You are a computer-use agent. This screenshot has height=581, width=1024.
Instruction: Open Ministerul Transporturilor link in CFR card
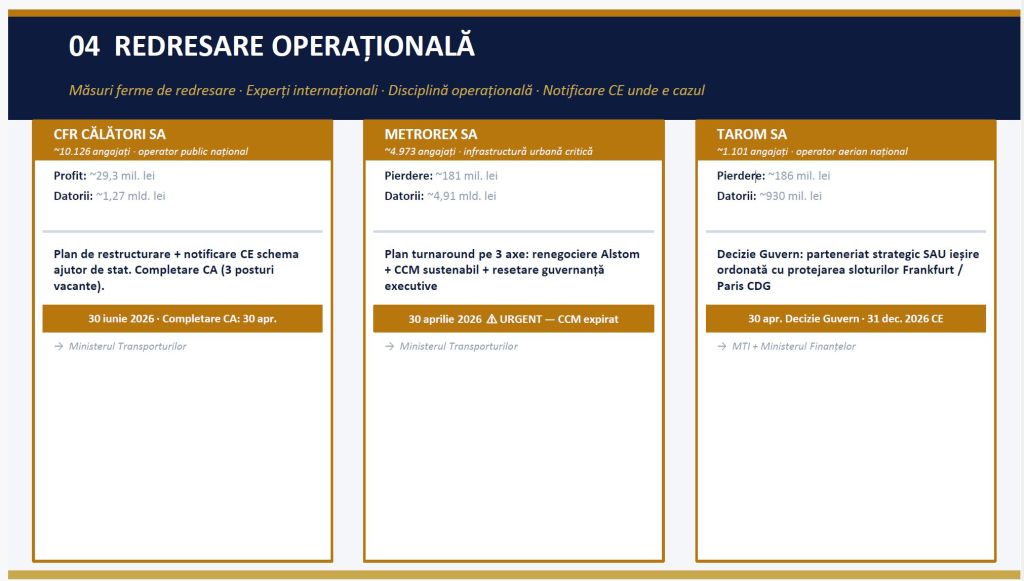(x=127, y=347)
